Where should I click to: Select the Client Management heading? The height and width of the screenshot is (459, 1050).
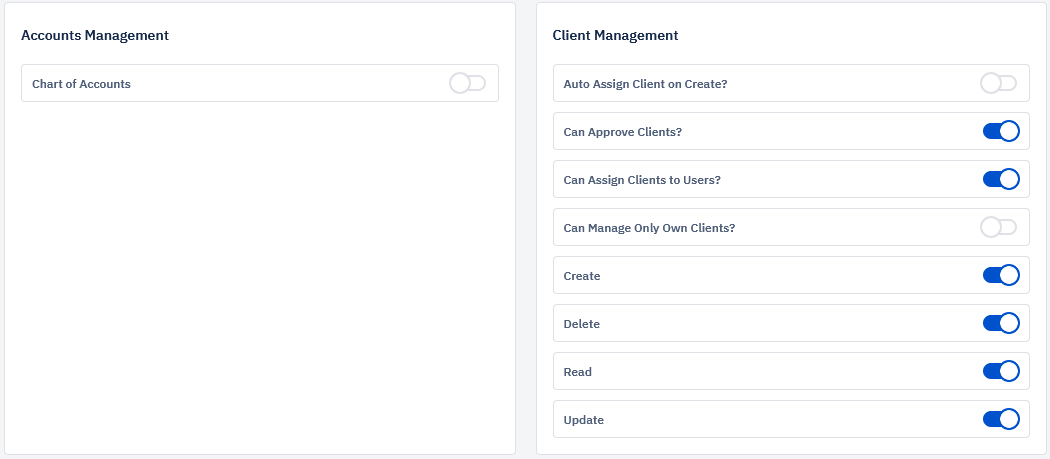(x=615, y=36)
